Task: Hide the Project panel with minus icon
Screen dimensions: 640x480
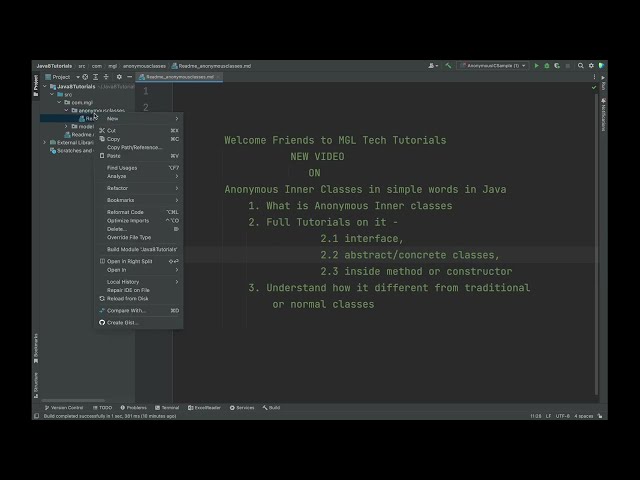Action: tap(129, 77)
